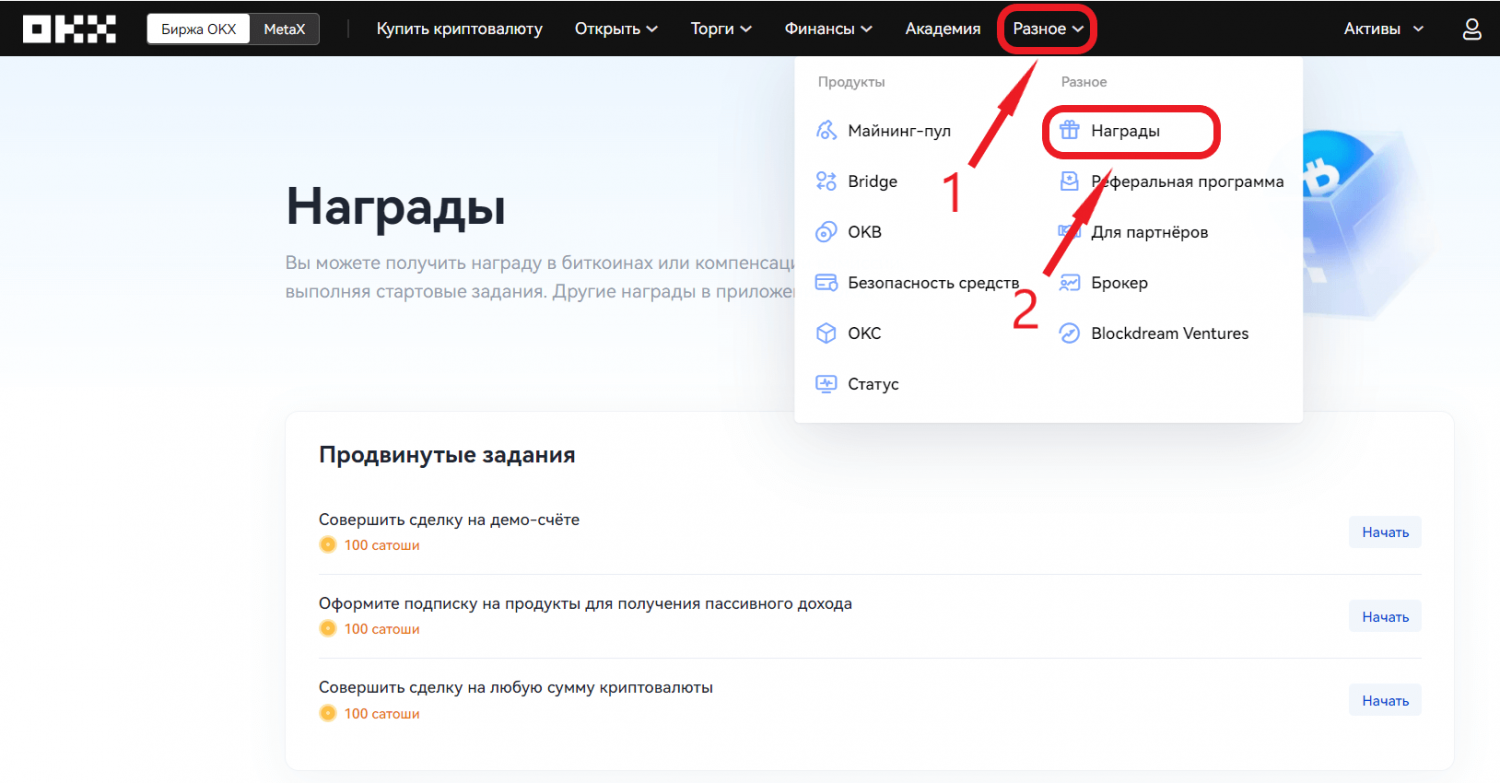Click the Rewards gift icon
The width and height of the screenshot is (1500, 783).
point(1070,131)
